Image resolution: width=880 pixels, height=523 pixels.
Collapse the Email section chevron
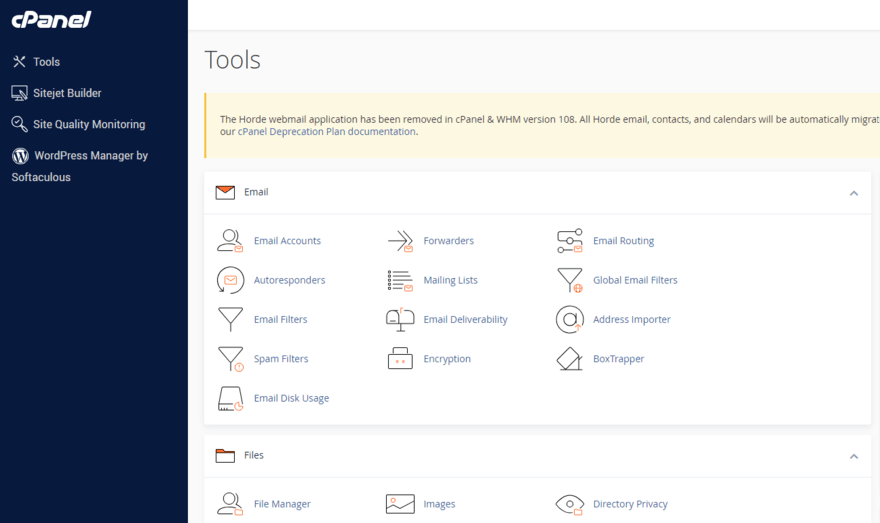854,193
